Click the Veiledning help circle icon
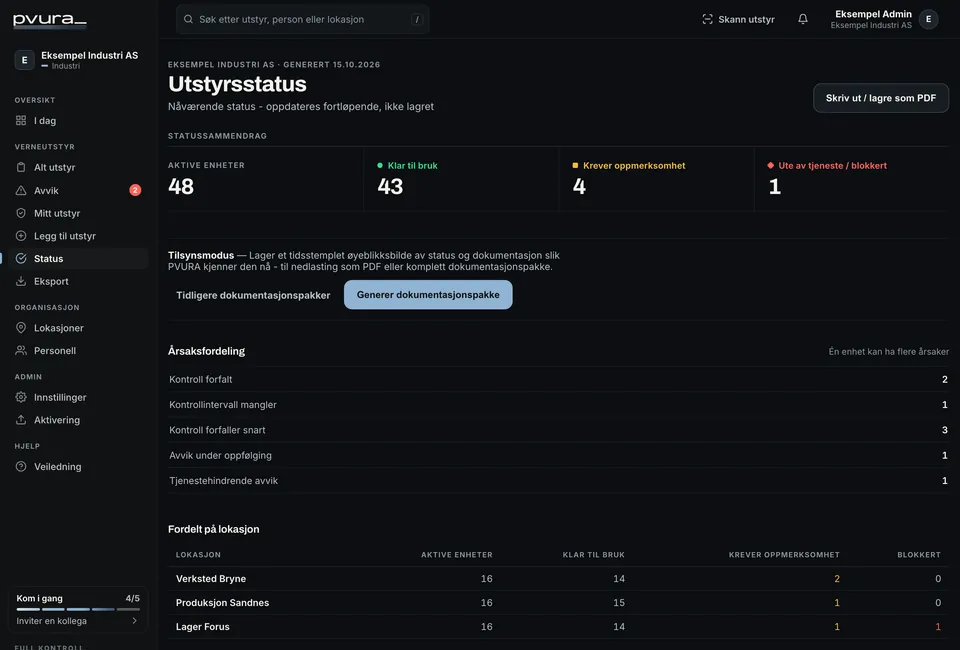 pyautogui.click(x=21, y=466)
